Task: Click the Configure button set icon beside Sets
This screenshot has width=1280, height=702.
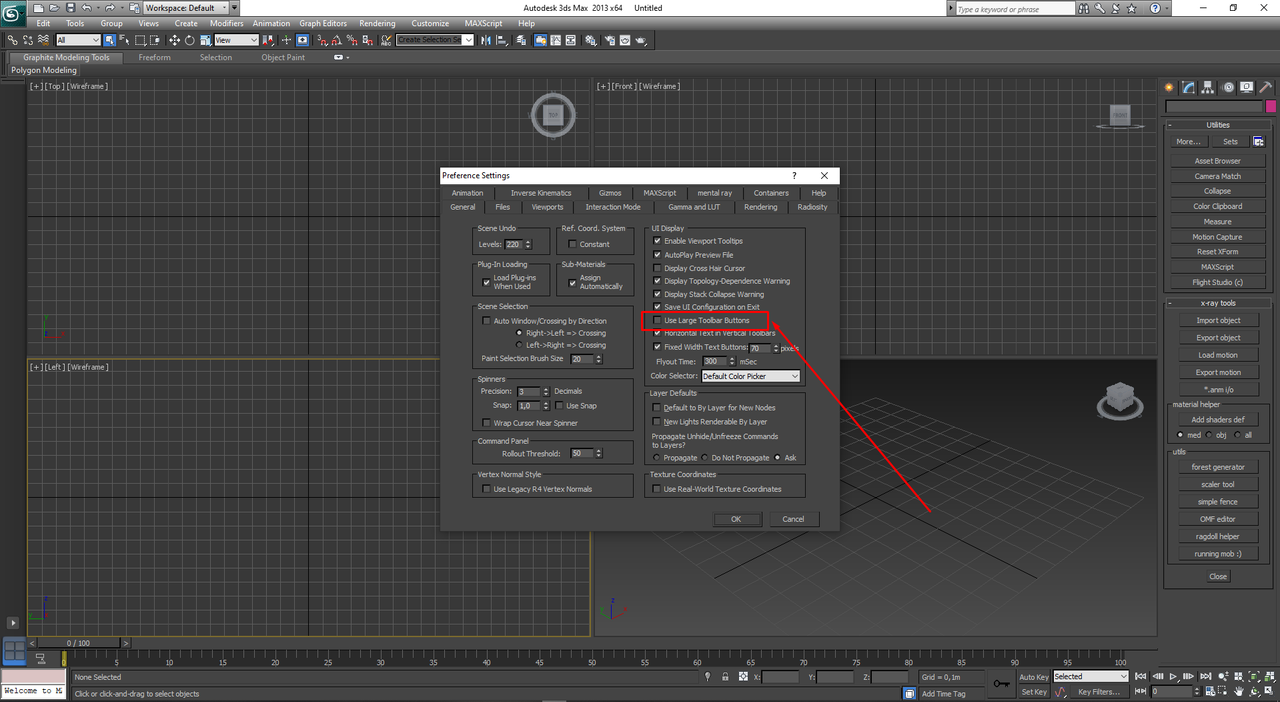Action: pos(1258,141)
